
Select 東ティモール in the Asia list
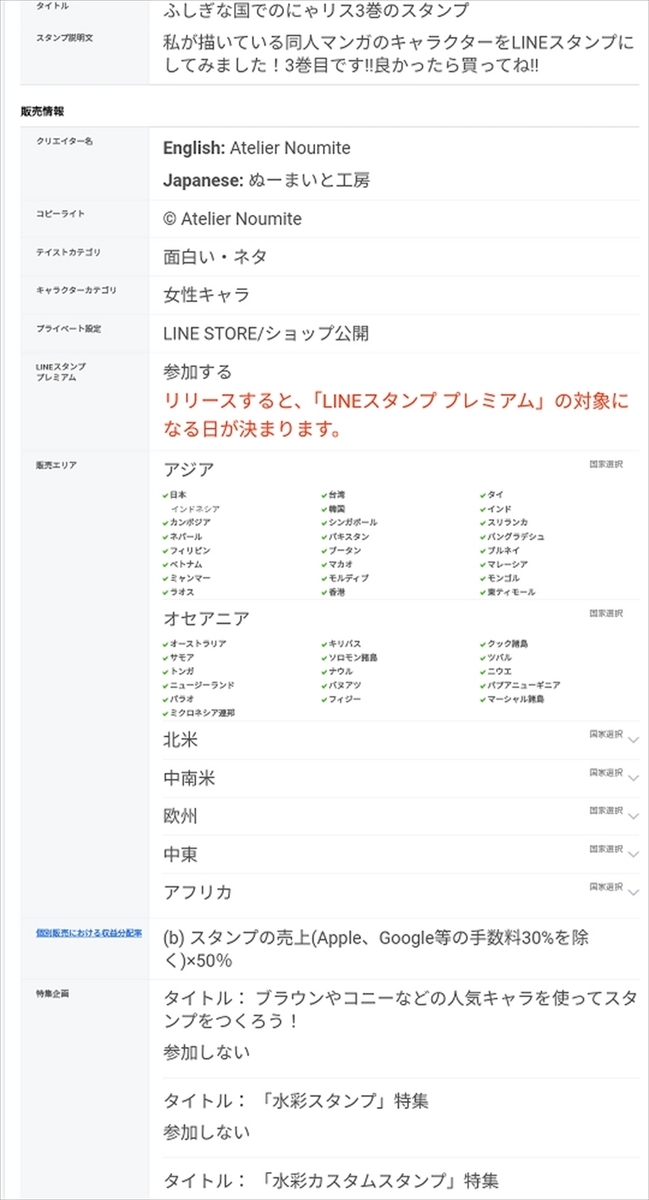(508, 593)
